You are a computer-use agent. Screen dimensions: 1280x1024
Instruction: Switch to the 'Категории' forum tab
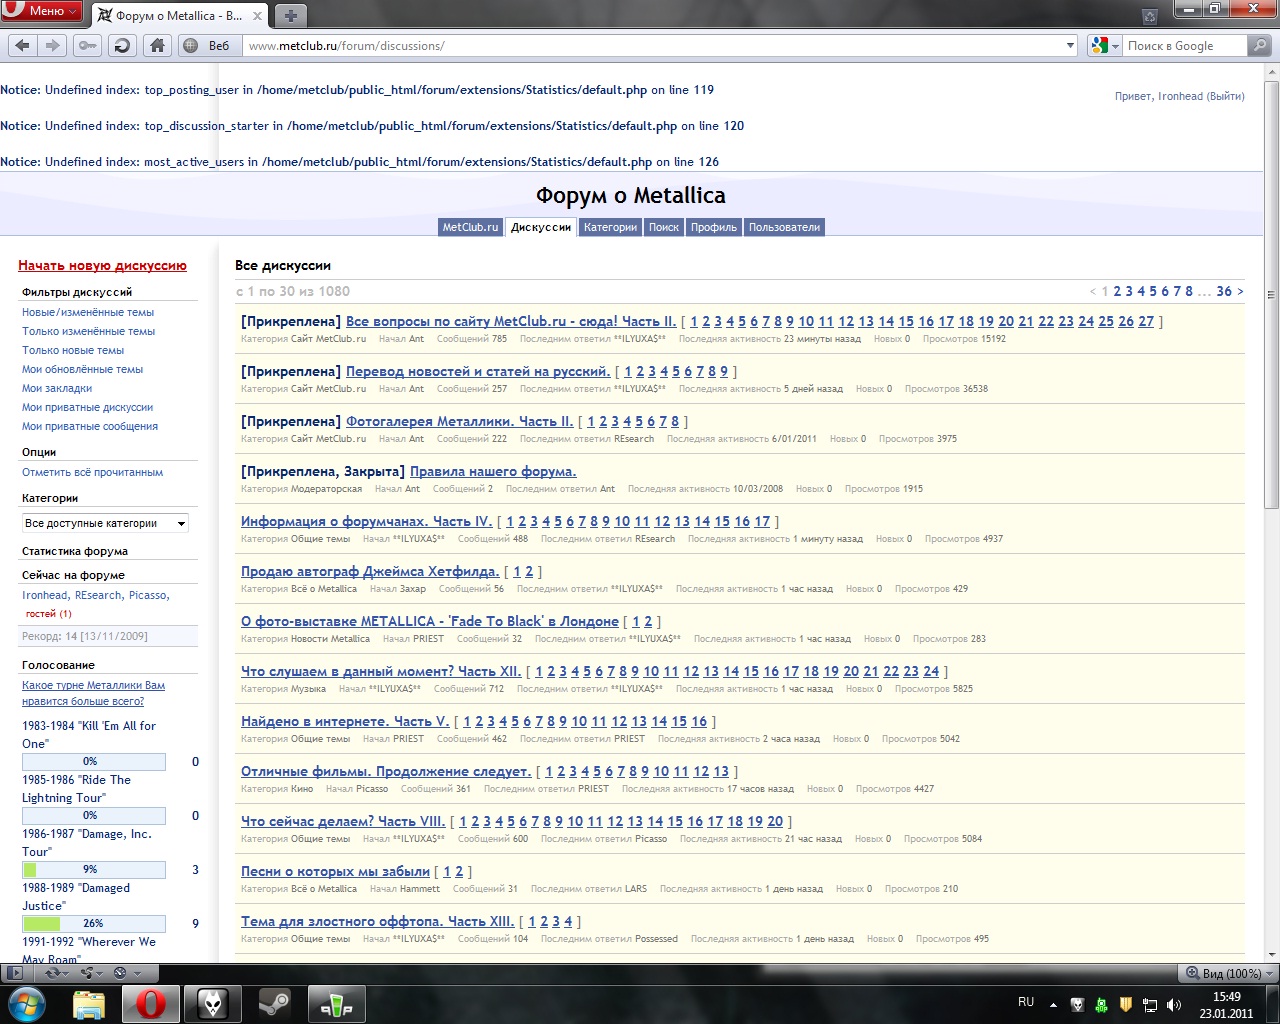click(x=610, y=227)
